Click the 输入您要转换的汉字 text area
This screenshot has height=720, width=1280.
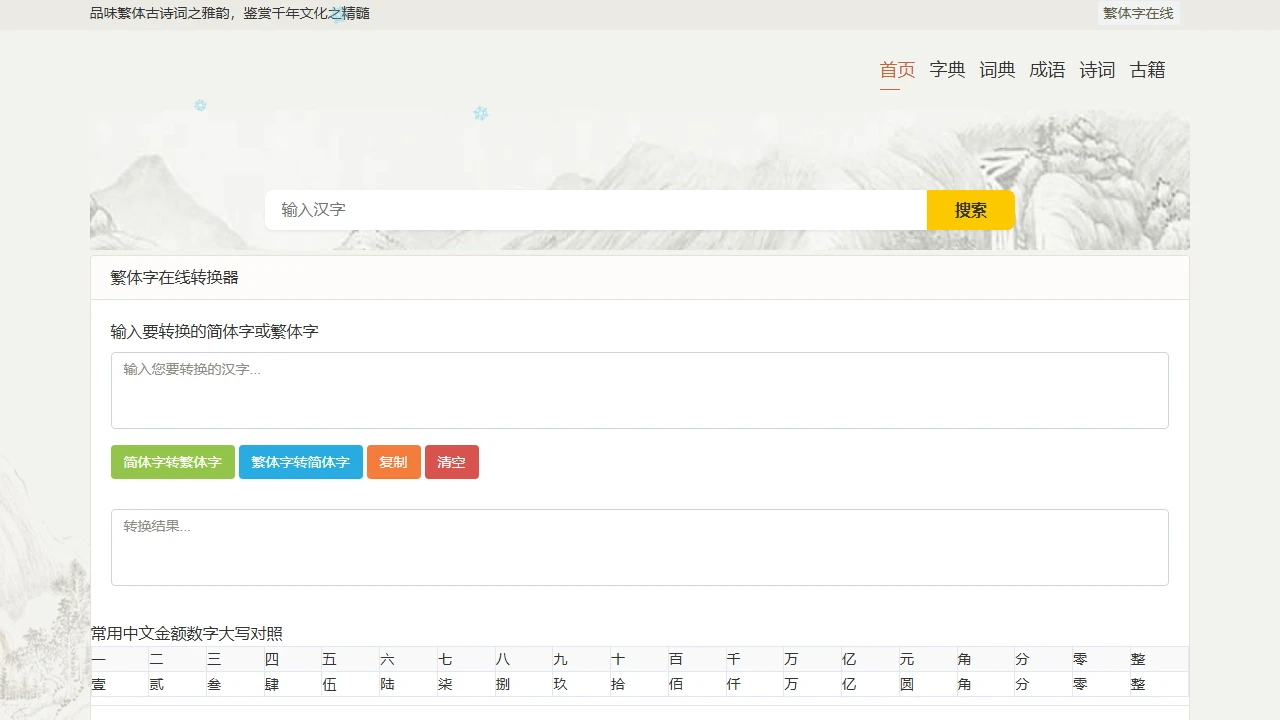[639, 390]
